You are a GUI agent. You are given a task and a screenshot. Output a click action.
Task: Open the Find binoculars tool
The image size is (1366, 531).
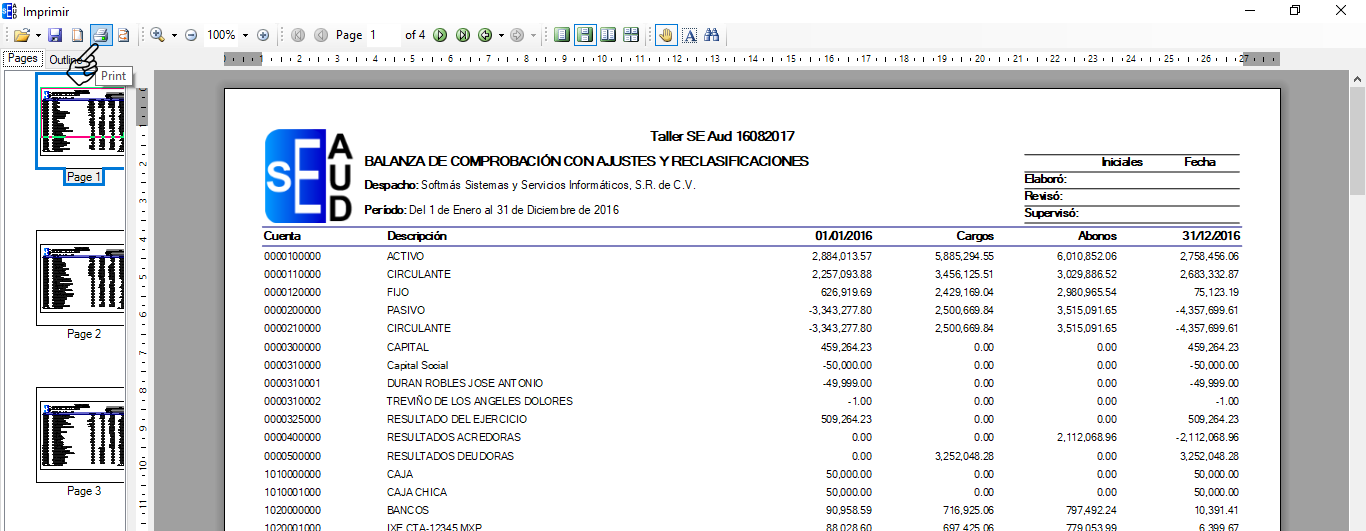click(712, 35)
